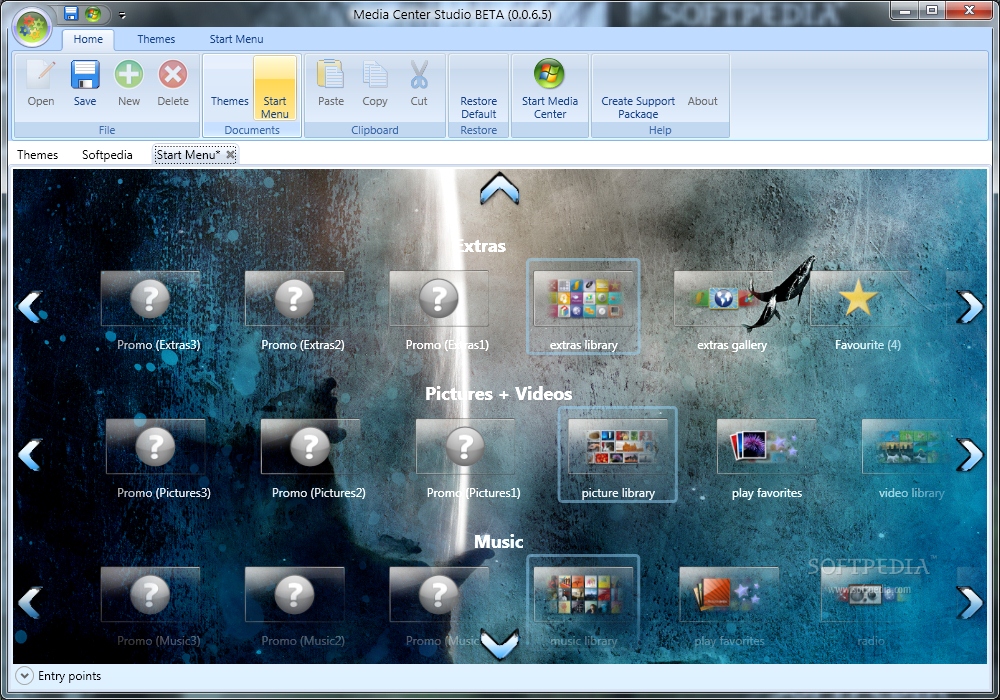Select the Music row play favorites tile
The image size is (1000, 700).
tap(729, 607)
